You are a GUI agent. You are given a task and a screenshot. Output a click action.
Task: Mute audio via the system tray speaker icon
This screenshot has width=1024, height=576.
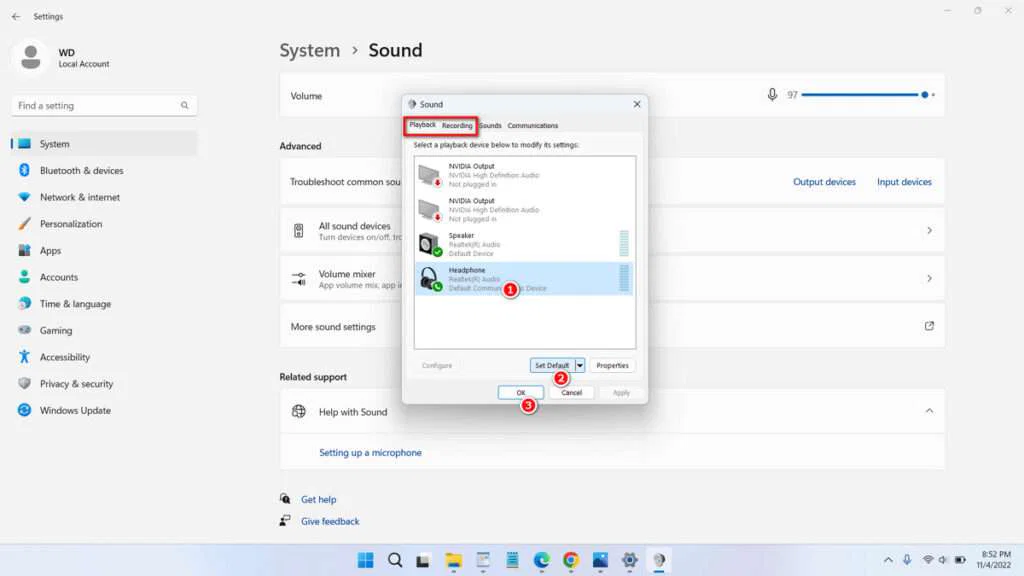(x=943, y=560)
